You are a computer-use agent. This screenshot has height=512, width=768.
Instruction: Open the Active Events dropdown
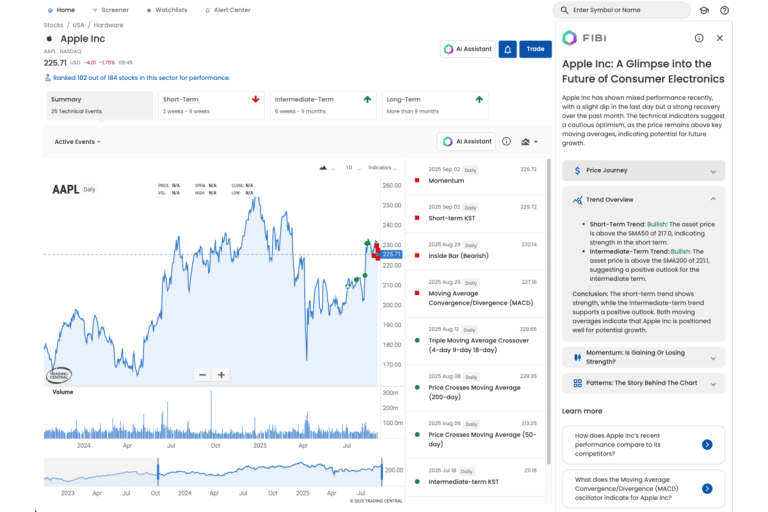[77, 142]
